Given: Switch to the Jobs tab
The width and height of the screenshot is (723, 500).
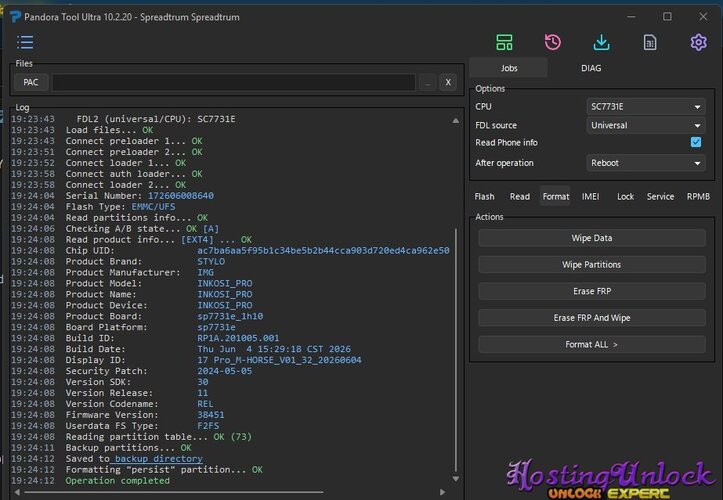Looking at the screenshot, I should pyautogui.click(x=509, y=68).
